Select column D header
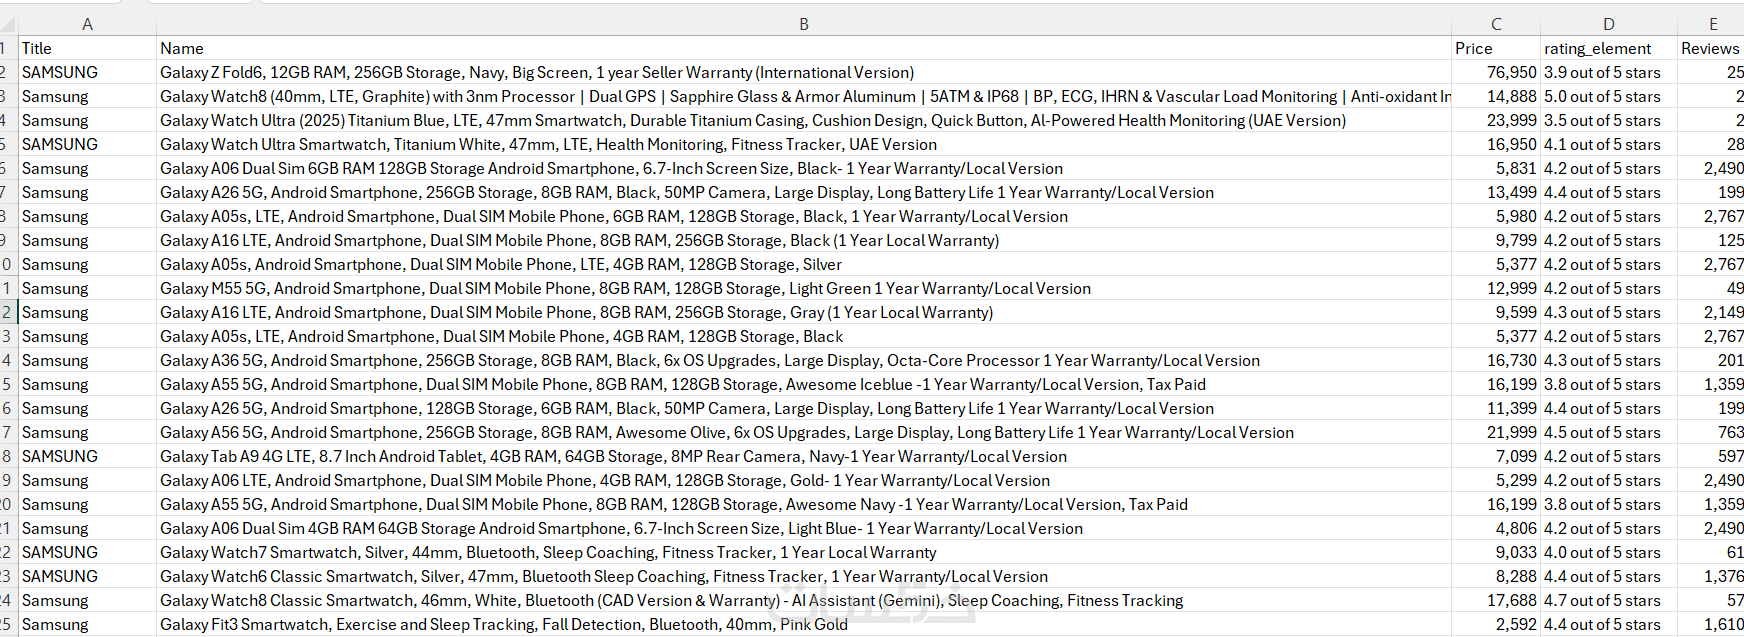The width and height of the screenshot is (1744, 637). coord(1608,24)
